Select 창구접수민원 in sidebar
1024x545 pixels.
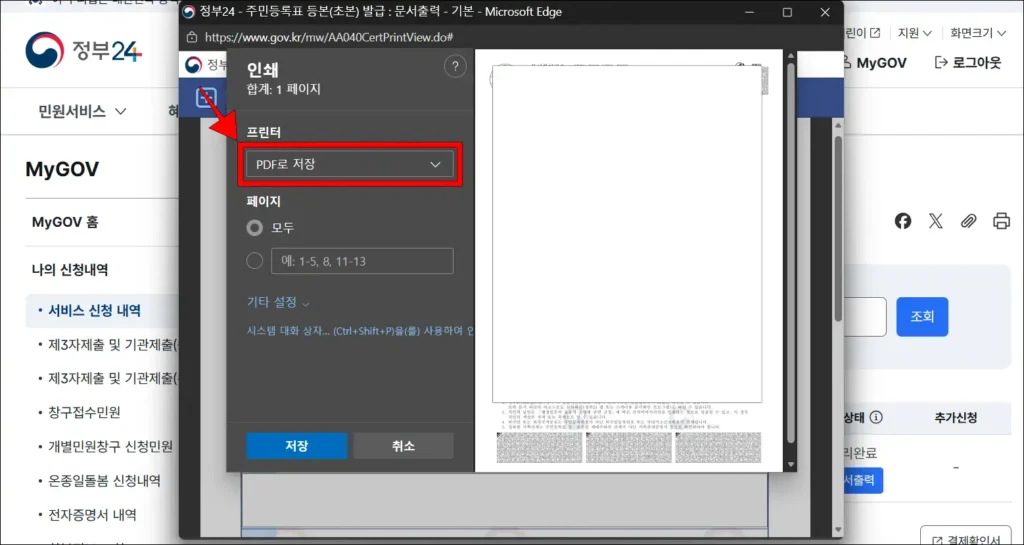coord(84,413)
